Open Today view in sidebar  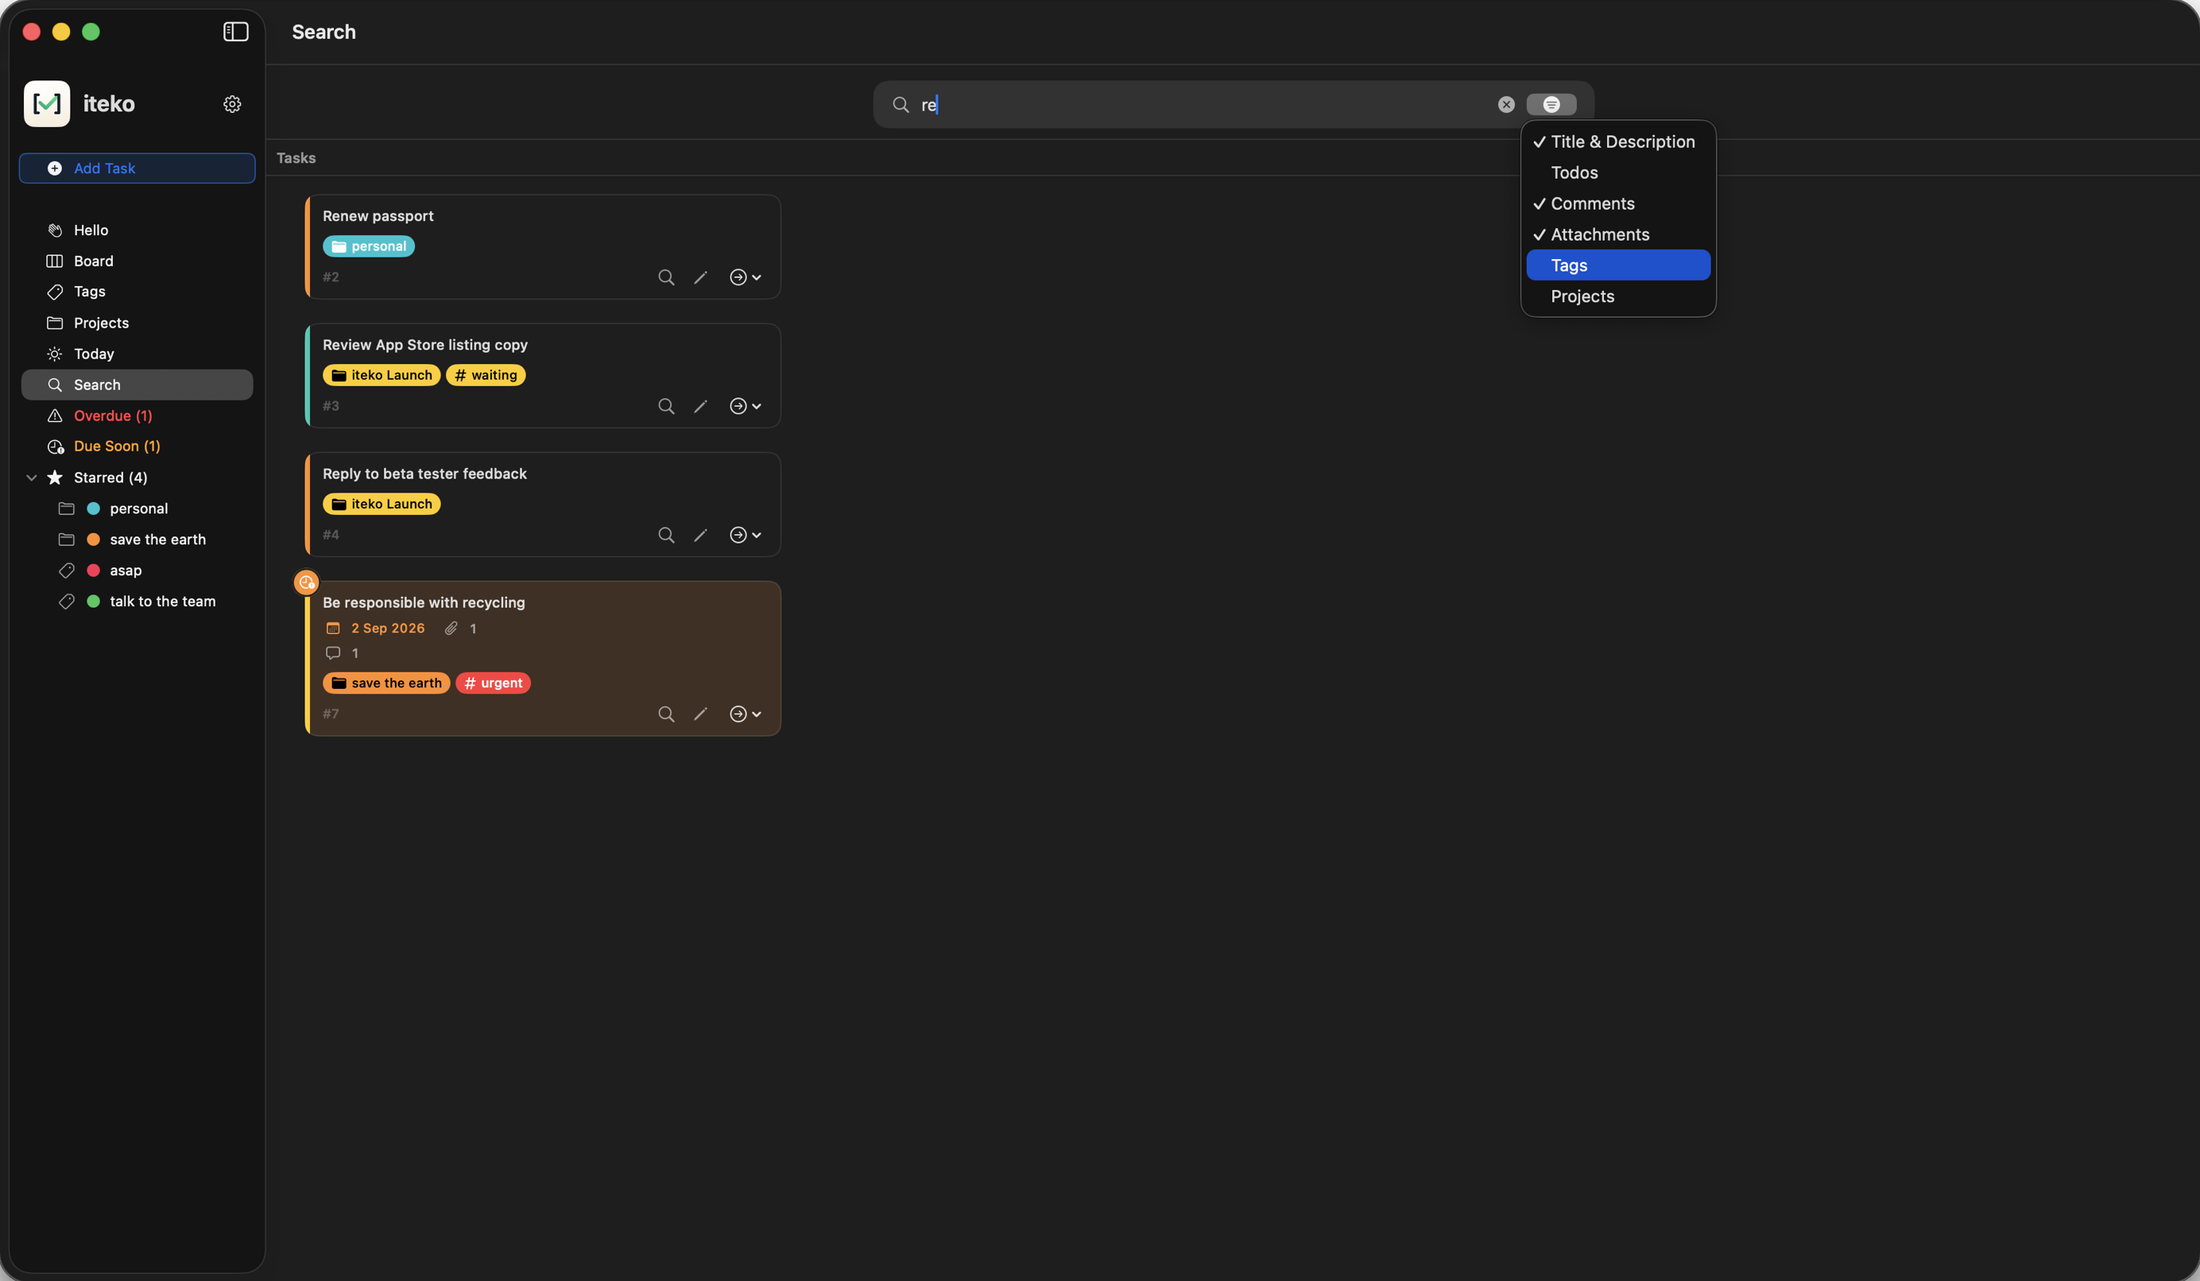coord(137,354)
